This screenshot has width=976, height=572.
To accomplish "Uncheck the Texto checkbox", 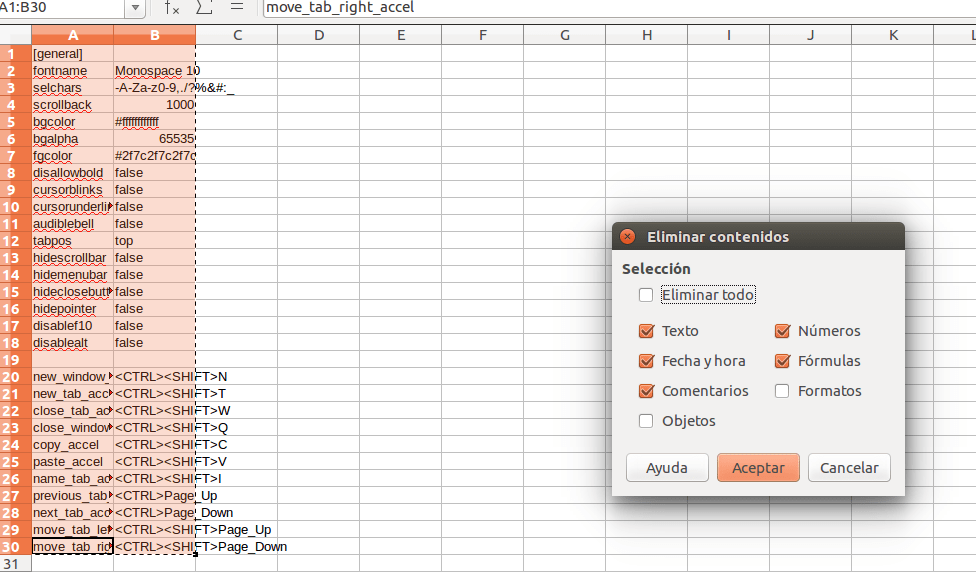I will tap(646, 331).
